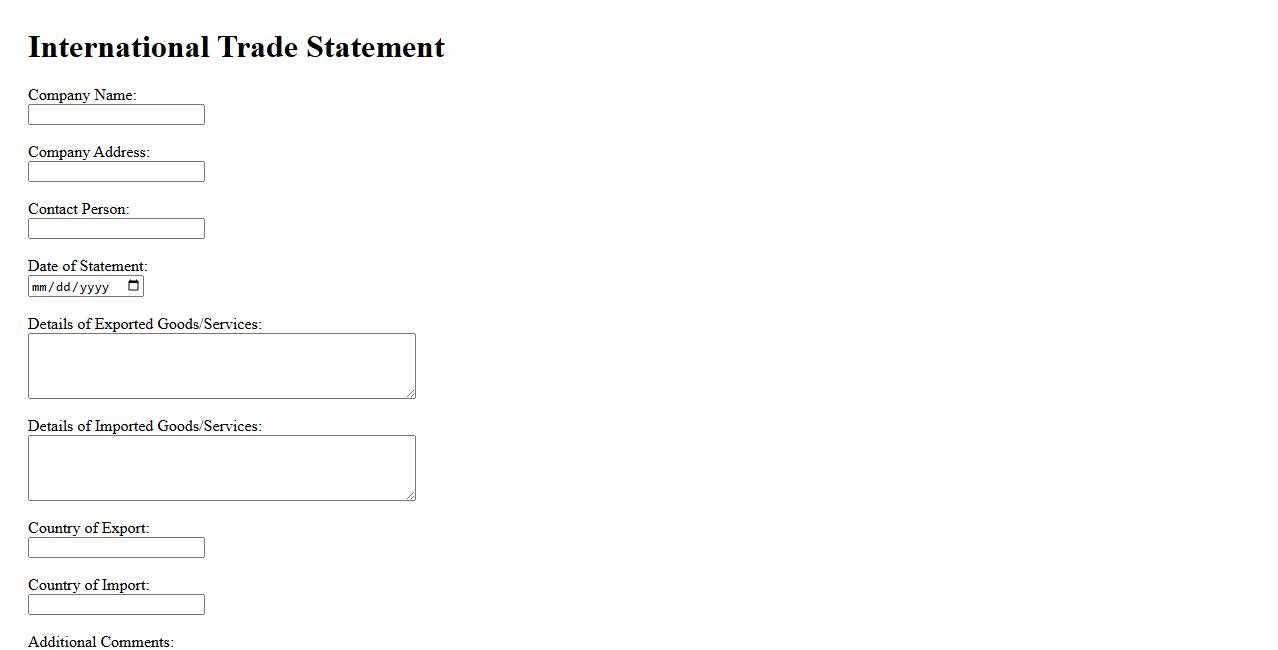Click the year segment of the date field
Viewport: 1278px width, 650px height.
coord(93,288)
